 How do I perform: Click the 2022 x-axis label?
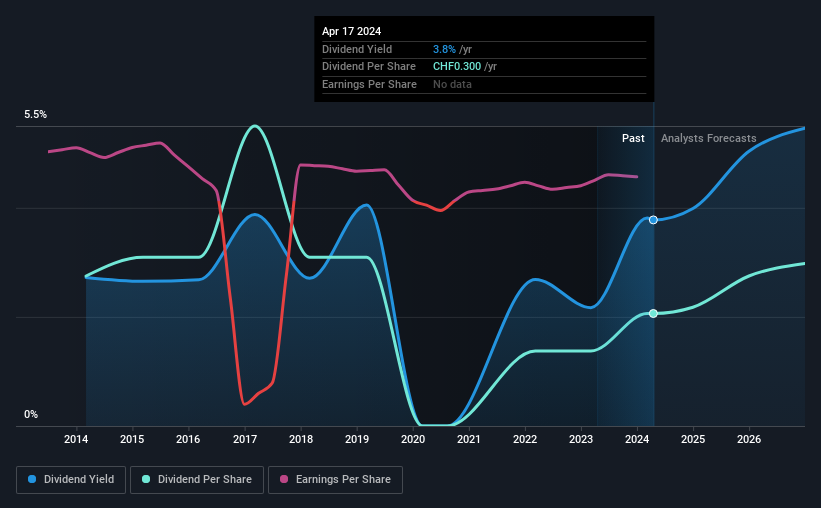coord(525,439)
